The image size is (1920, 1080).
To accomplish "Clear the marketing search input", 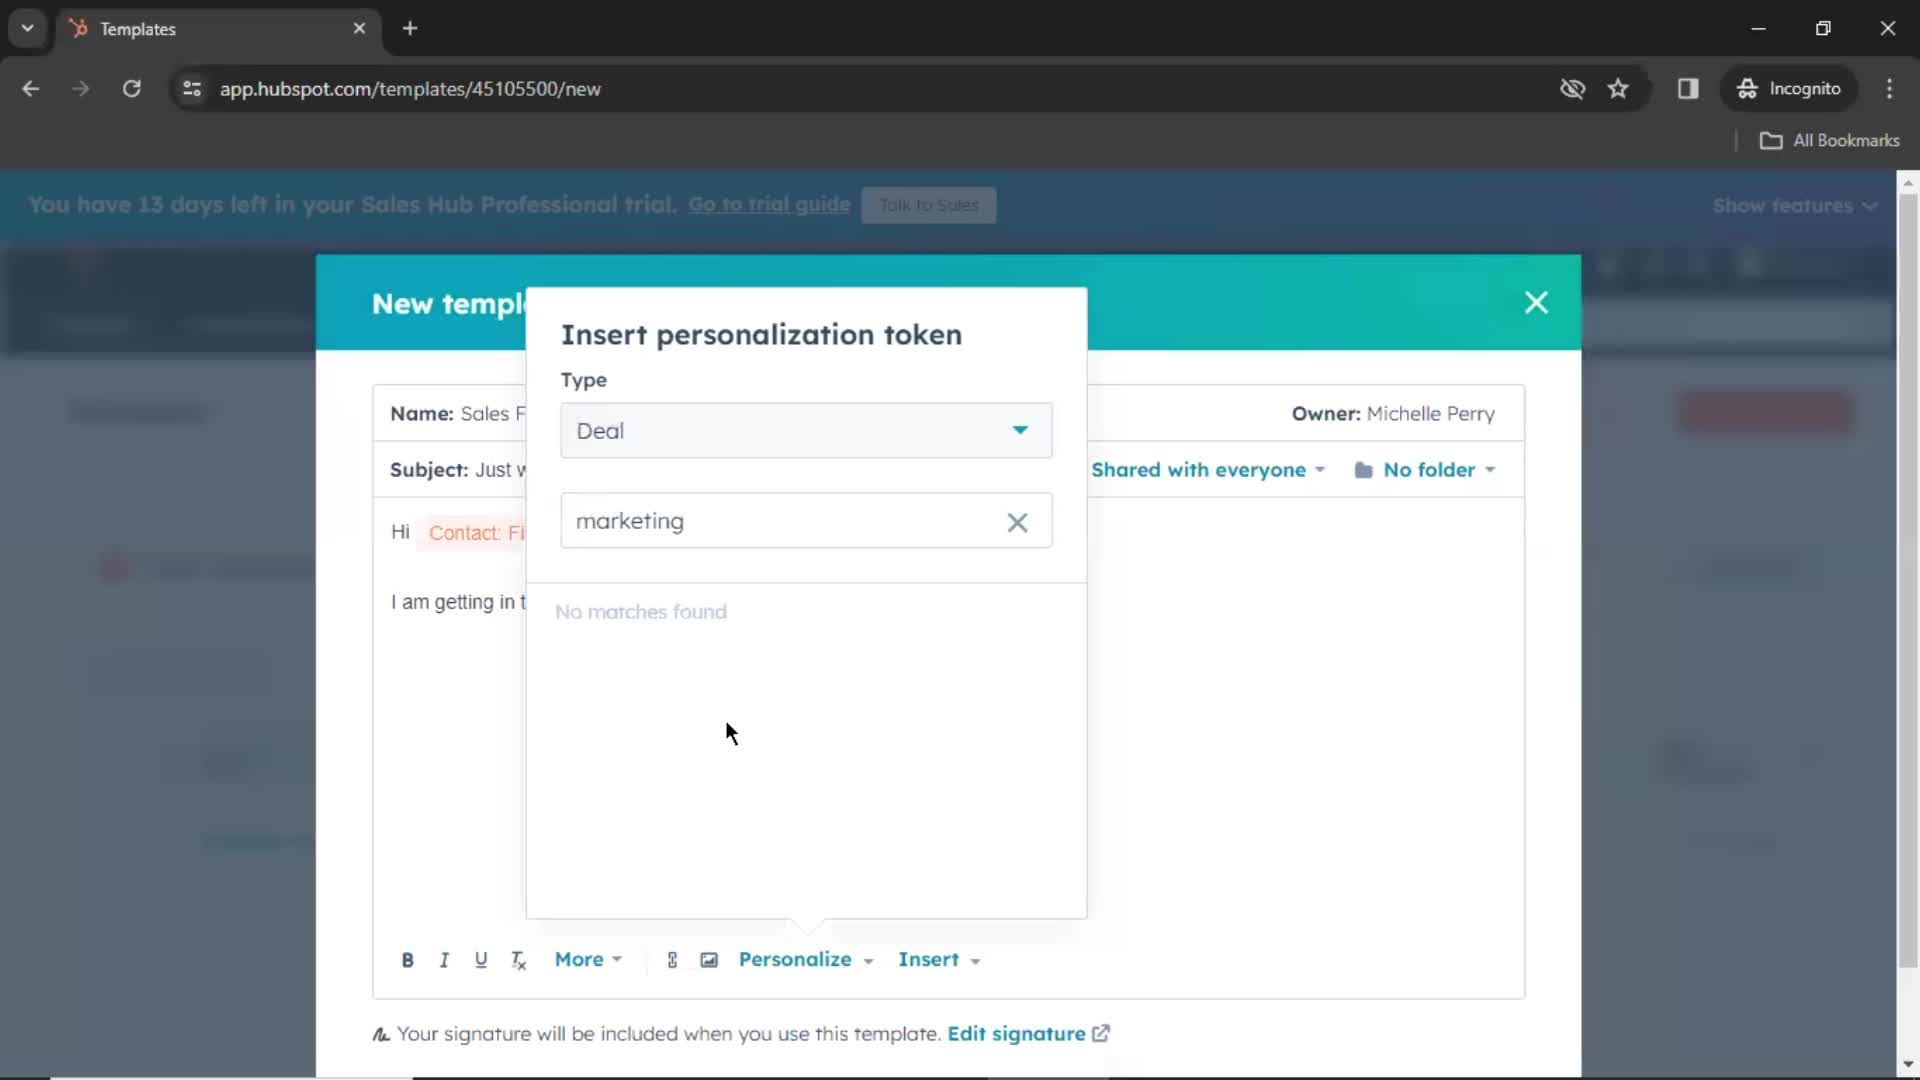I will [x=1019, y=521].
